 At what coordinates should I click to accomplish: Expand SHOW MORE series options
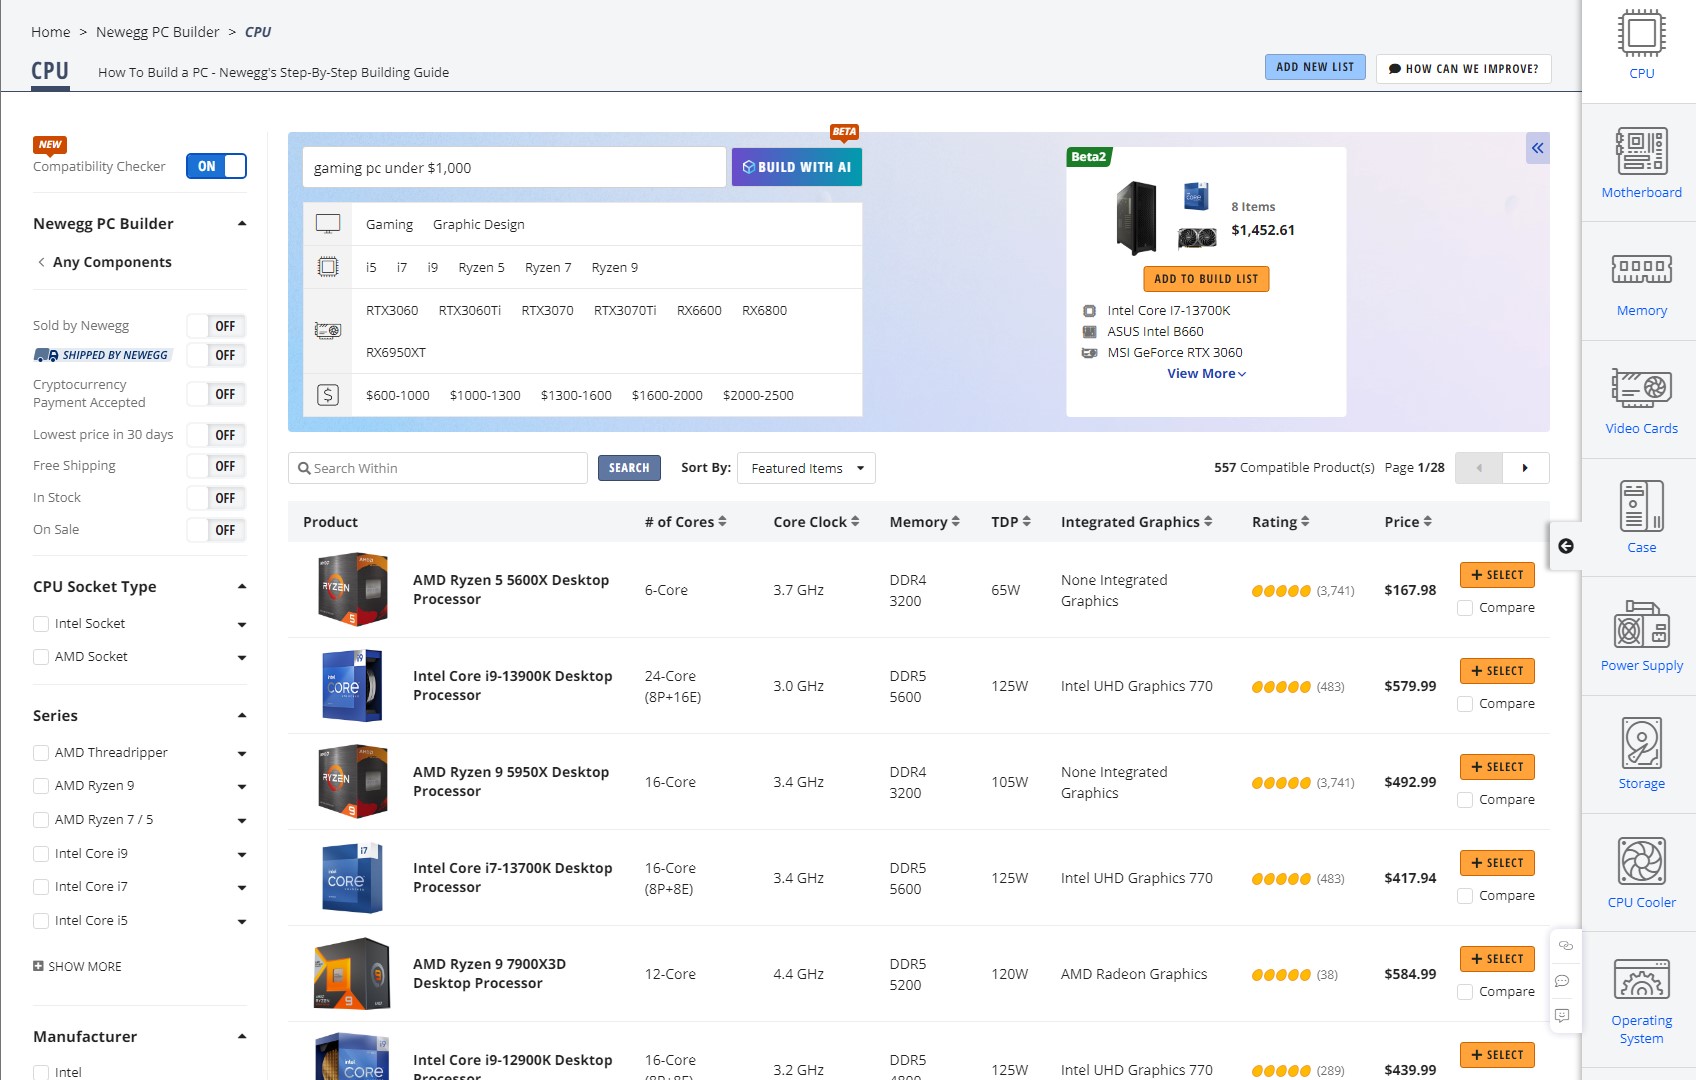click(77, 966)
